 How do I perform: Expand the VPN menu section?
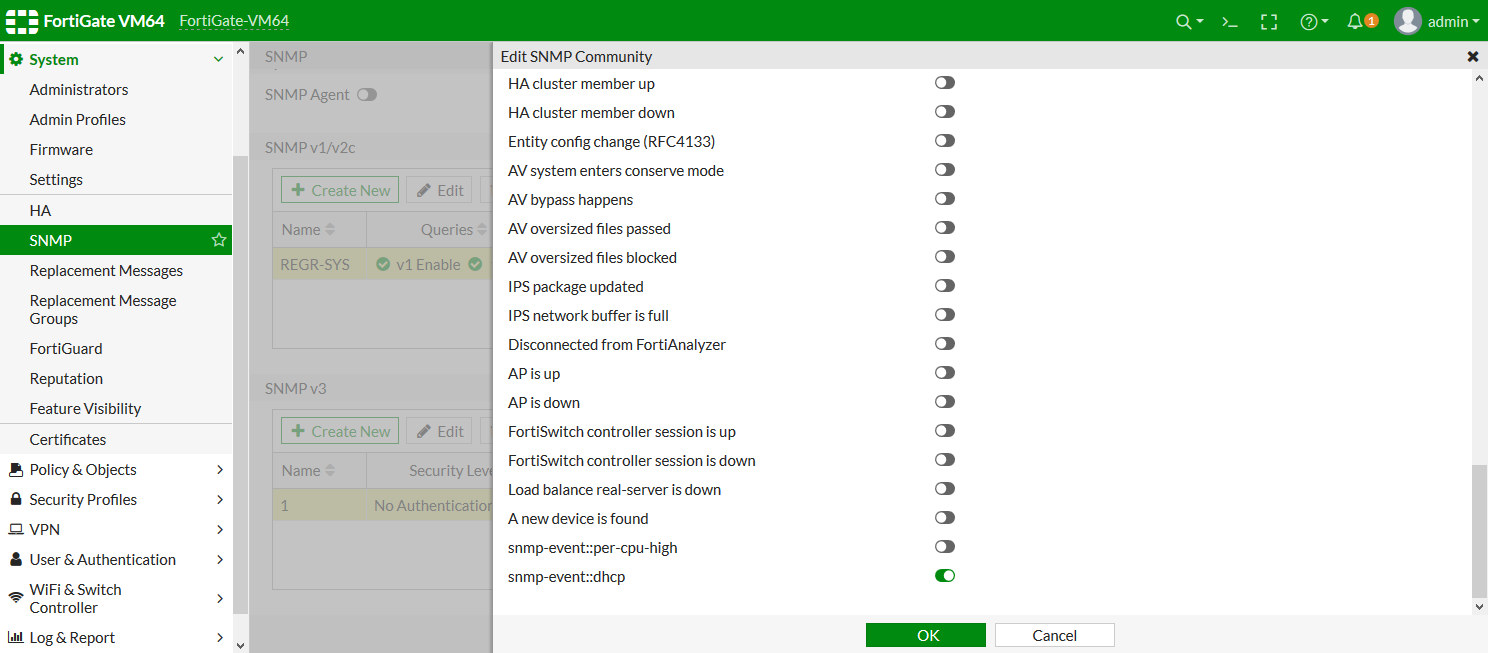pos(116,529)
